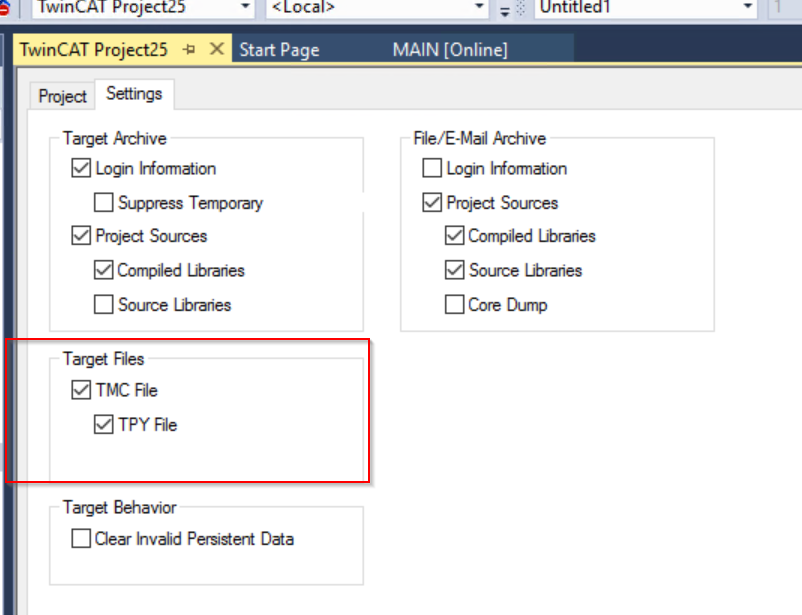
Task: Close the TwinCAT Project25 tab
Action: [x=217, y=49]
